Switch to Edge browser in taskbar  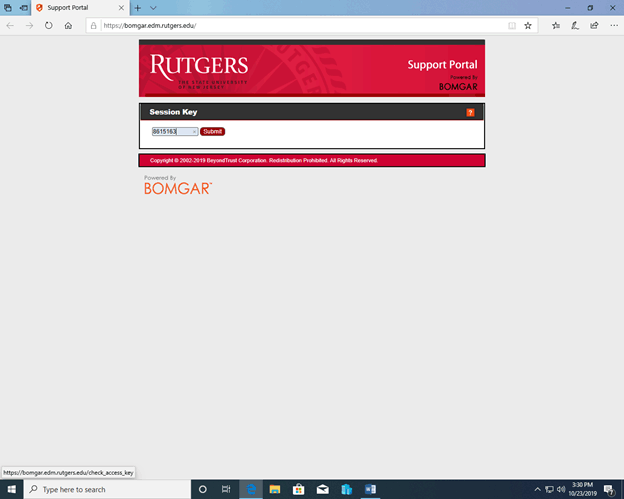[251, 489]
